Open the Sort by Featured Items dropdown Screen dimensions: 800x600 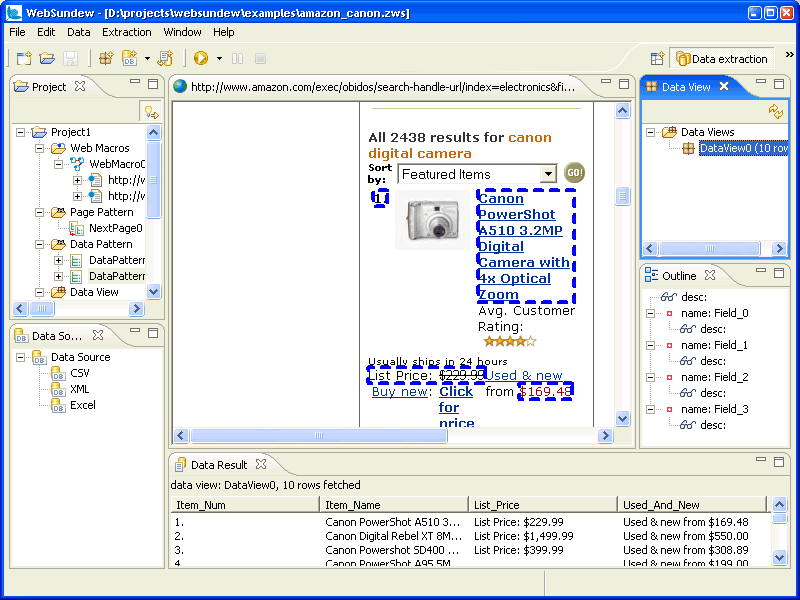pos(548,174)
